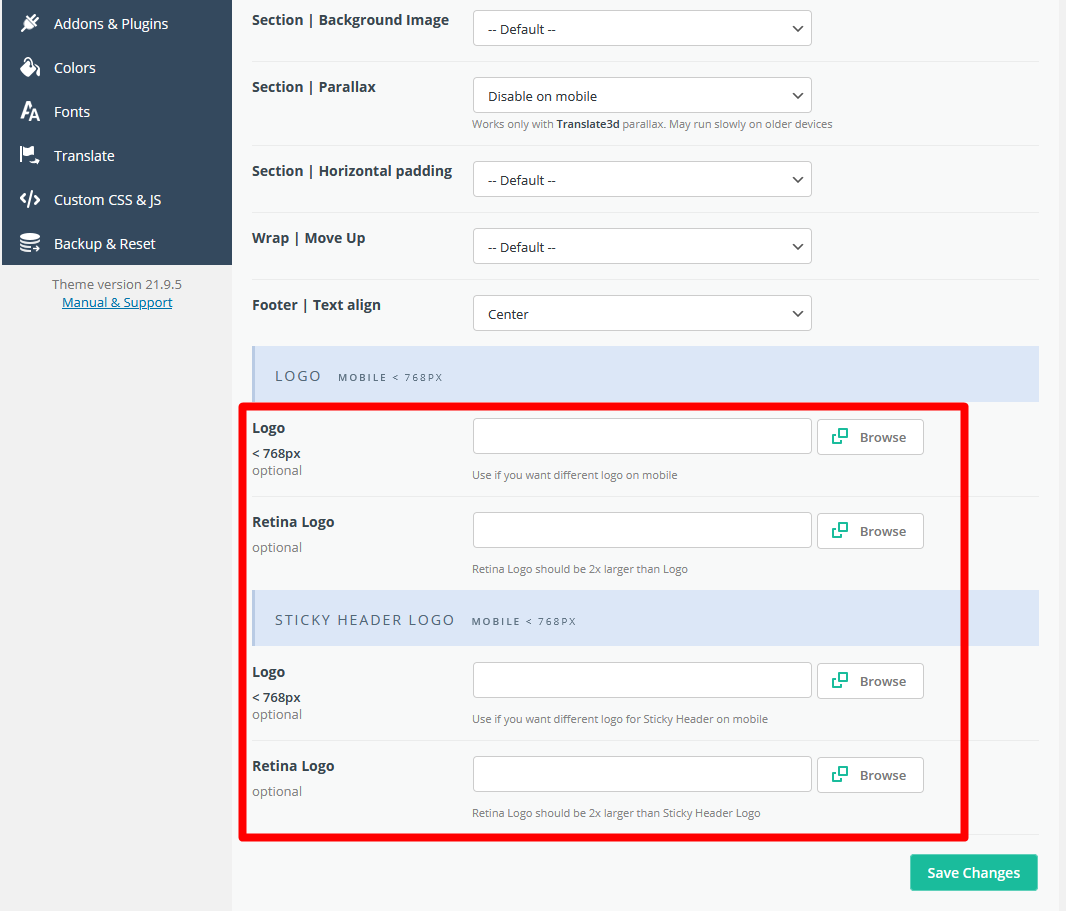The image size is (1066, 911).
Task: Click 'Footer | Text align' label
Action: [x=316, y=305]
